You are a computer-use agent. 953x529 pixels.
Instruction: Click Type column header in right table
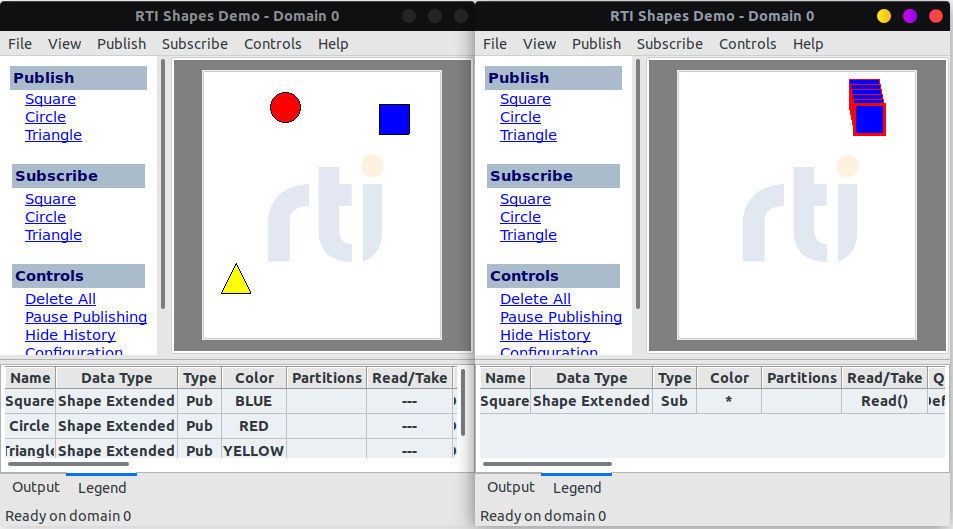coord(675,378)
